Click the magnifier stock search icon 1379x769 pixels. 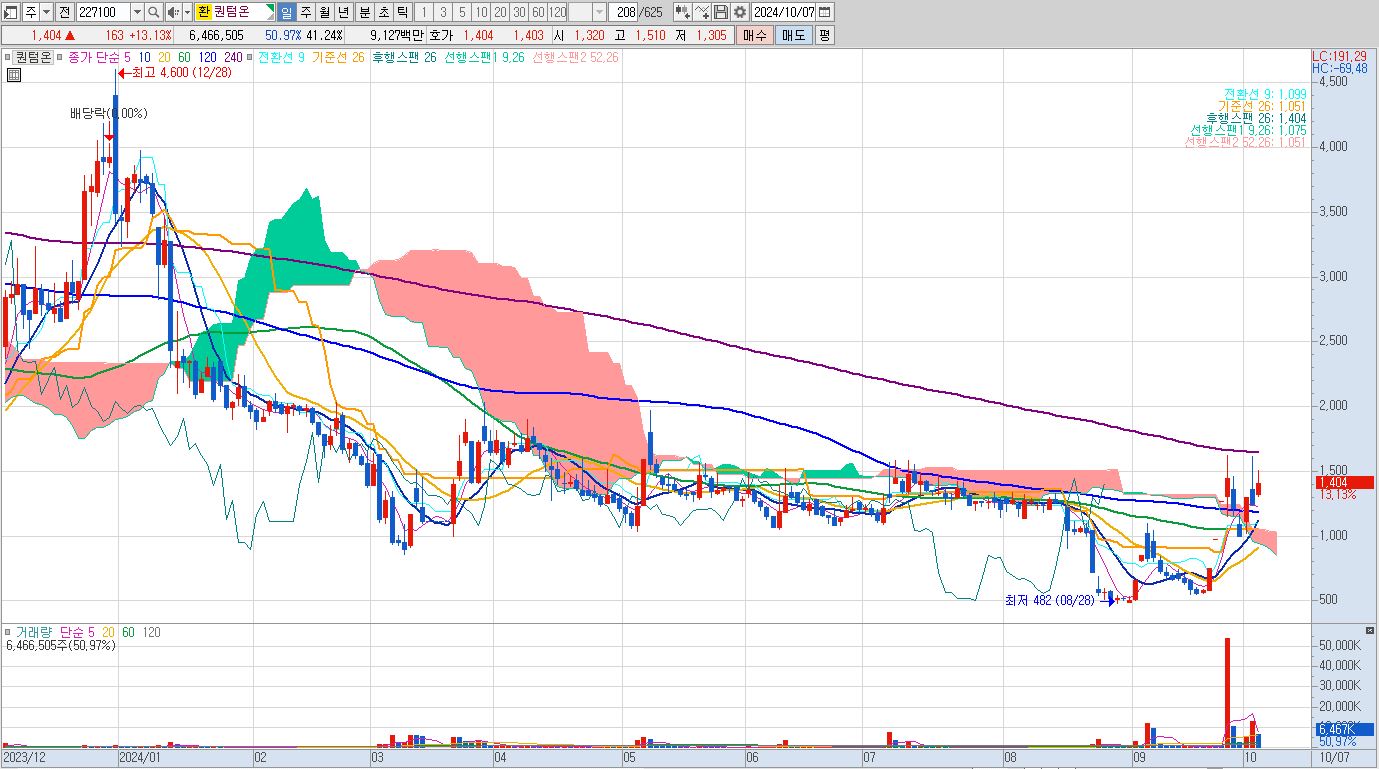click(153, 12)
